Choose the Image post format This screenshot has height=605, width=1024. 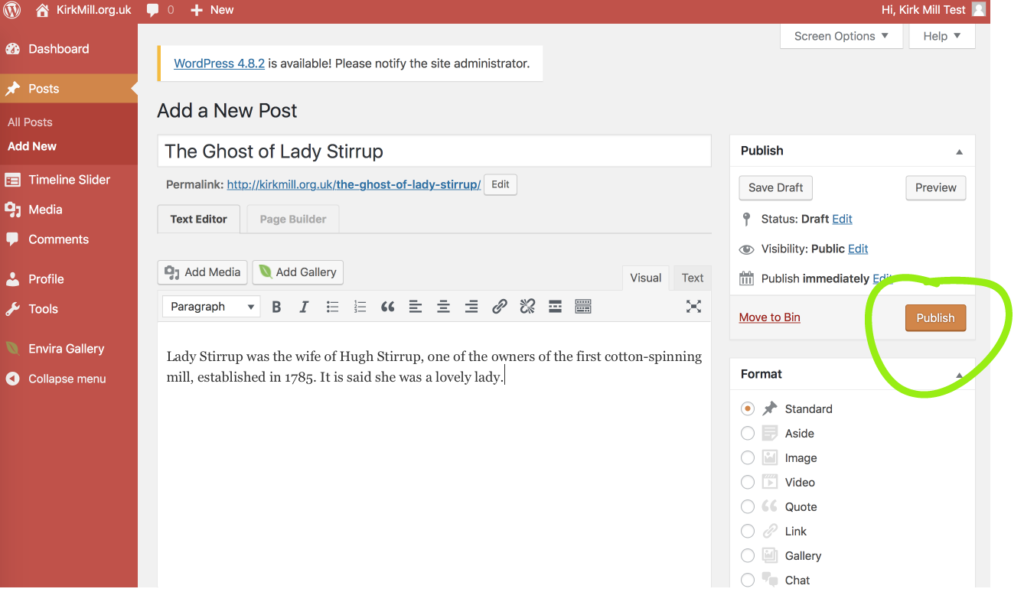click(x=748, y=458)
